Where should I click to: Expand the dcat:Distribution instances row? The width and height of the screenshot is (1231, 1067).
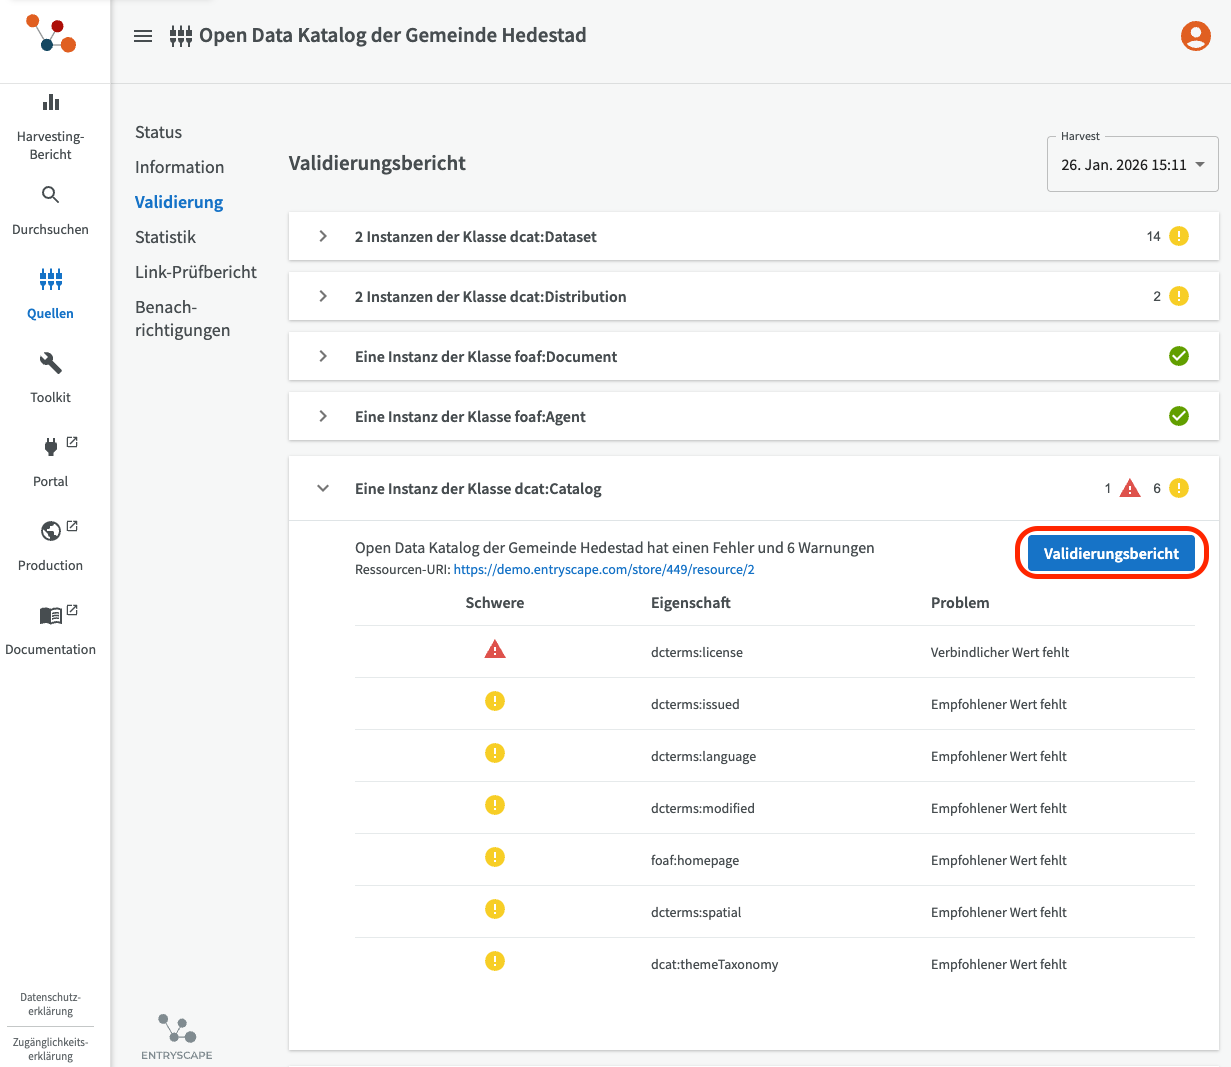[323, 297]
